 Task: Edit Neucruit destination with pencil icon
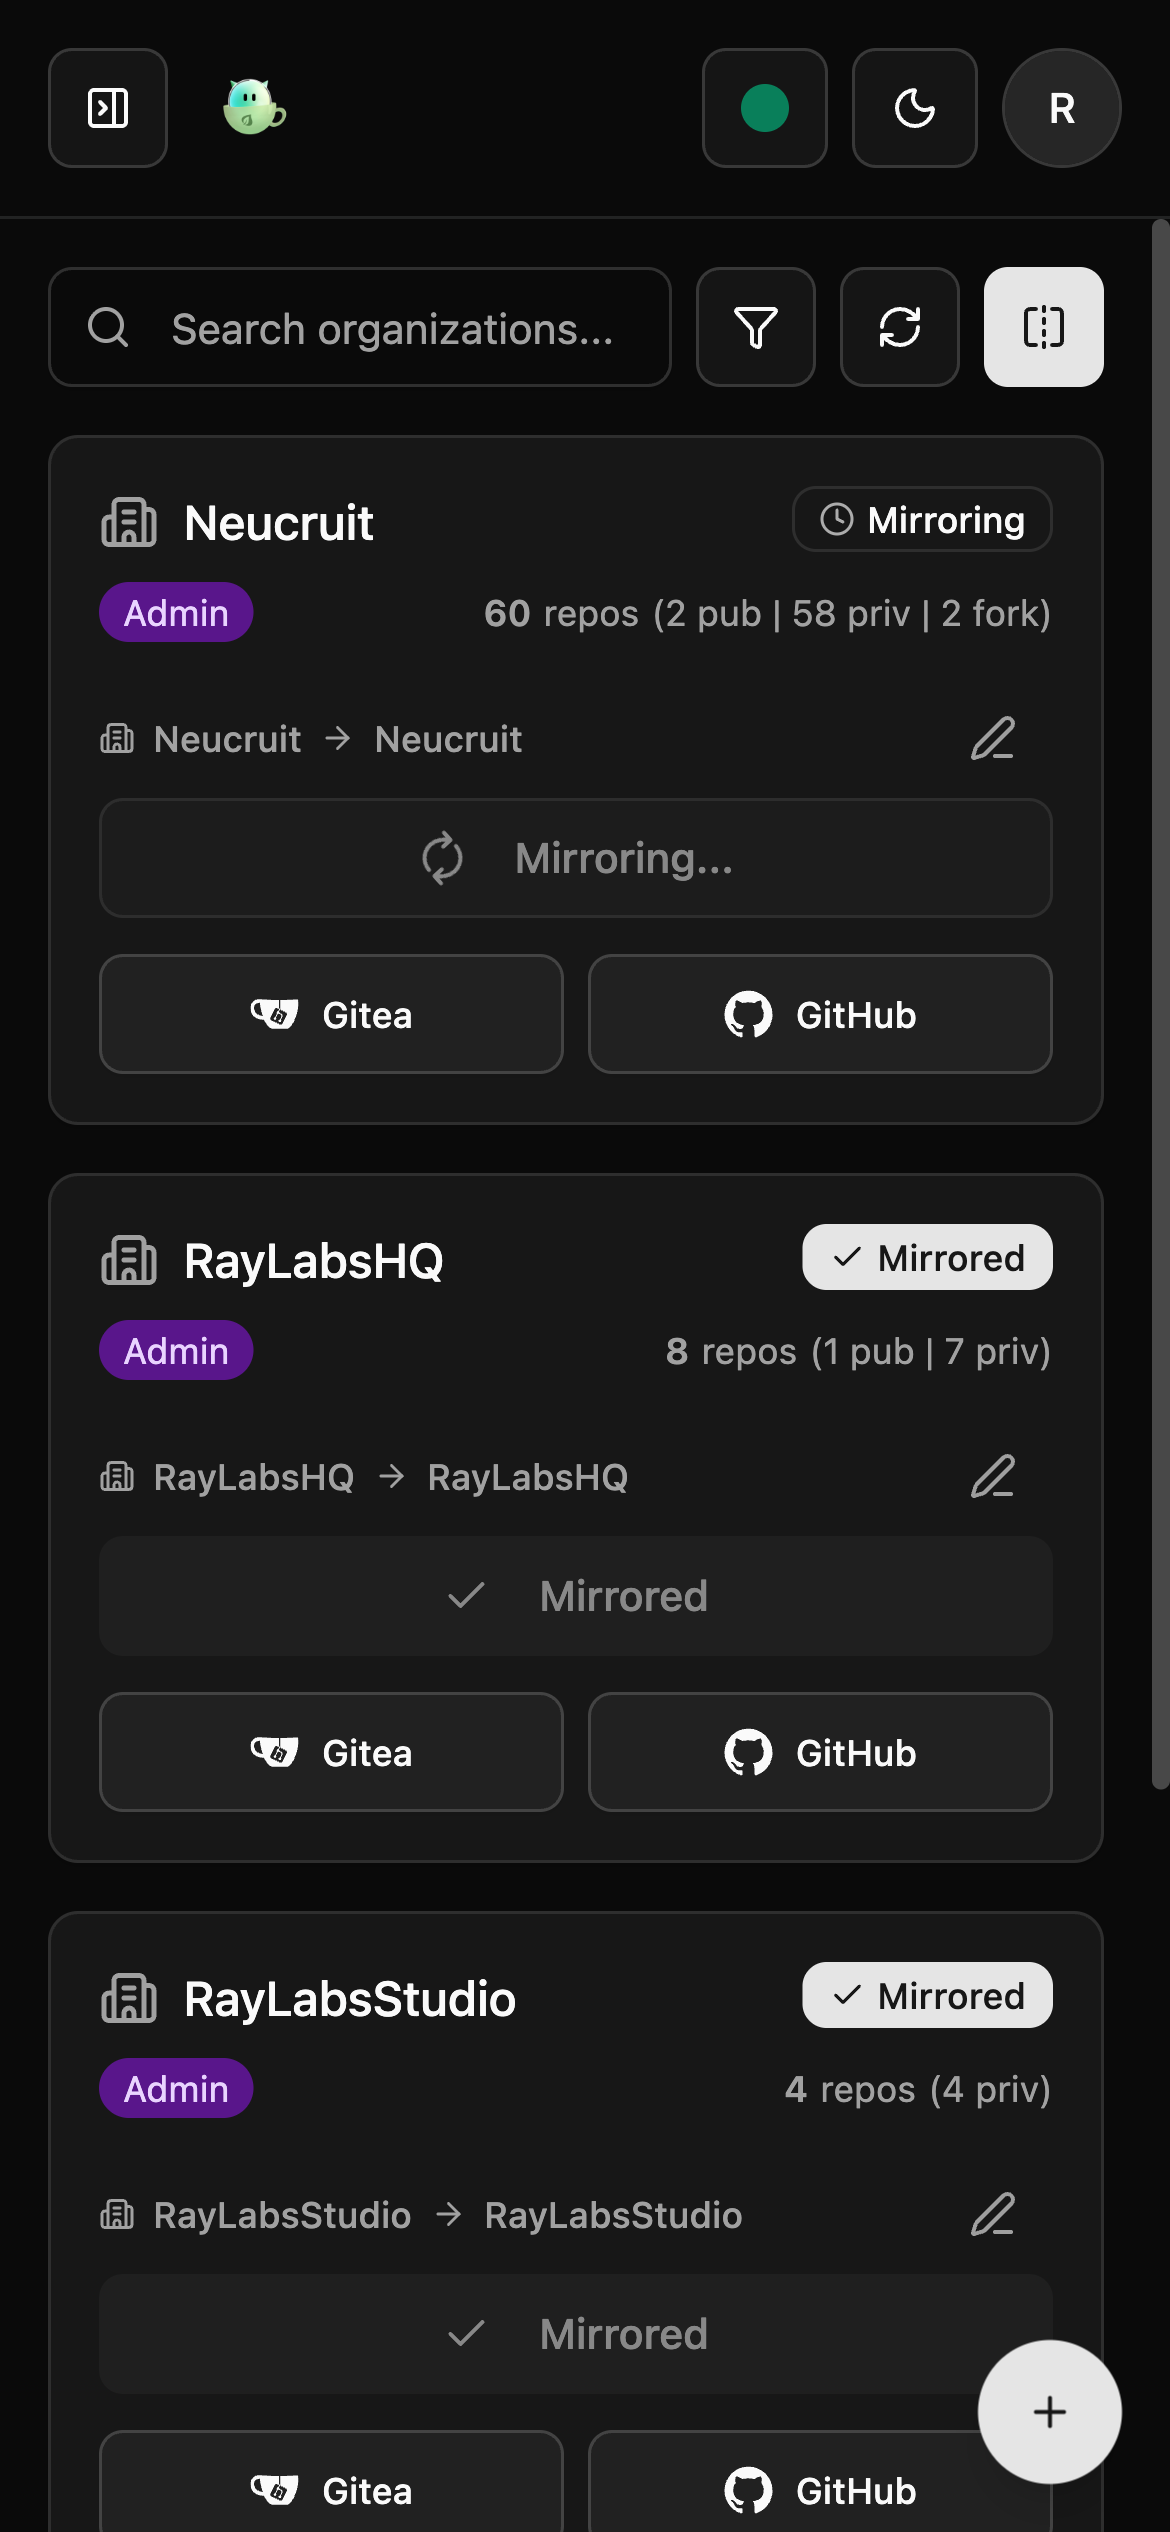993,739
